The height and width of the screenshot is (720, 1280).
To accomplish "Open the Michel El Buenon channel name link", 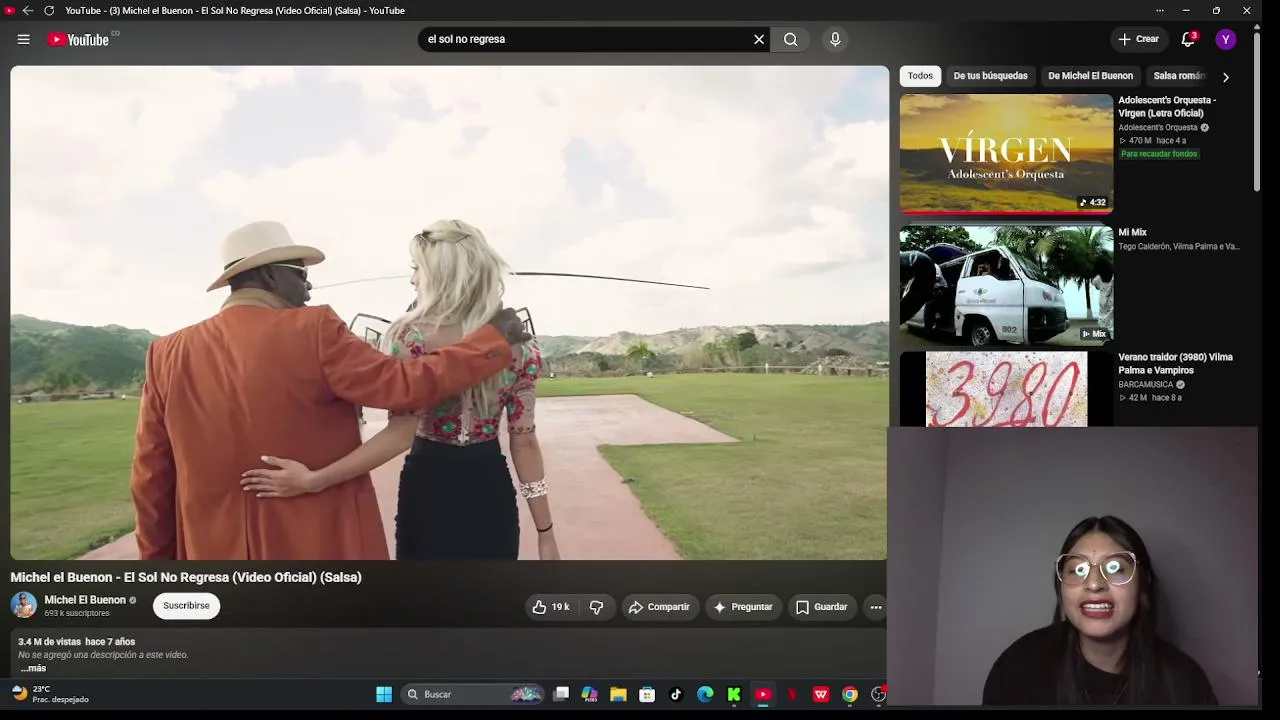I will click(85, 600).
